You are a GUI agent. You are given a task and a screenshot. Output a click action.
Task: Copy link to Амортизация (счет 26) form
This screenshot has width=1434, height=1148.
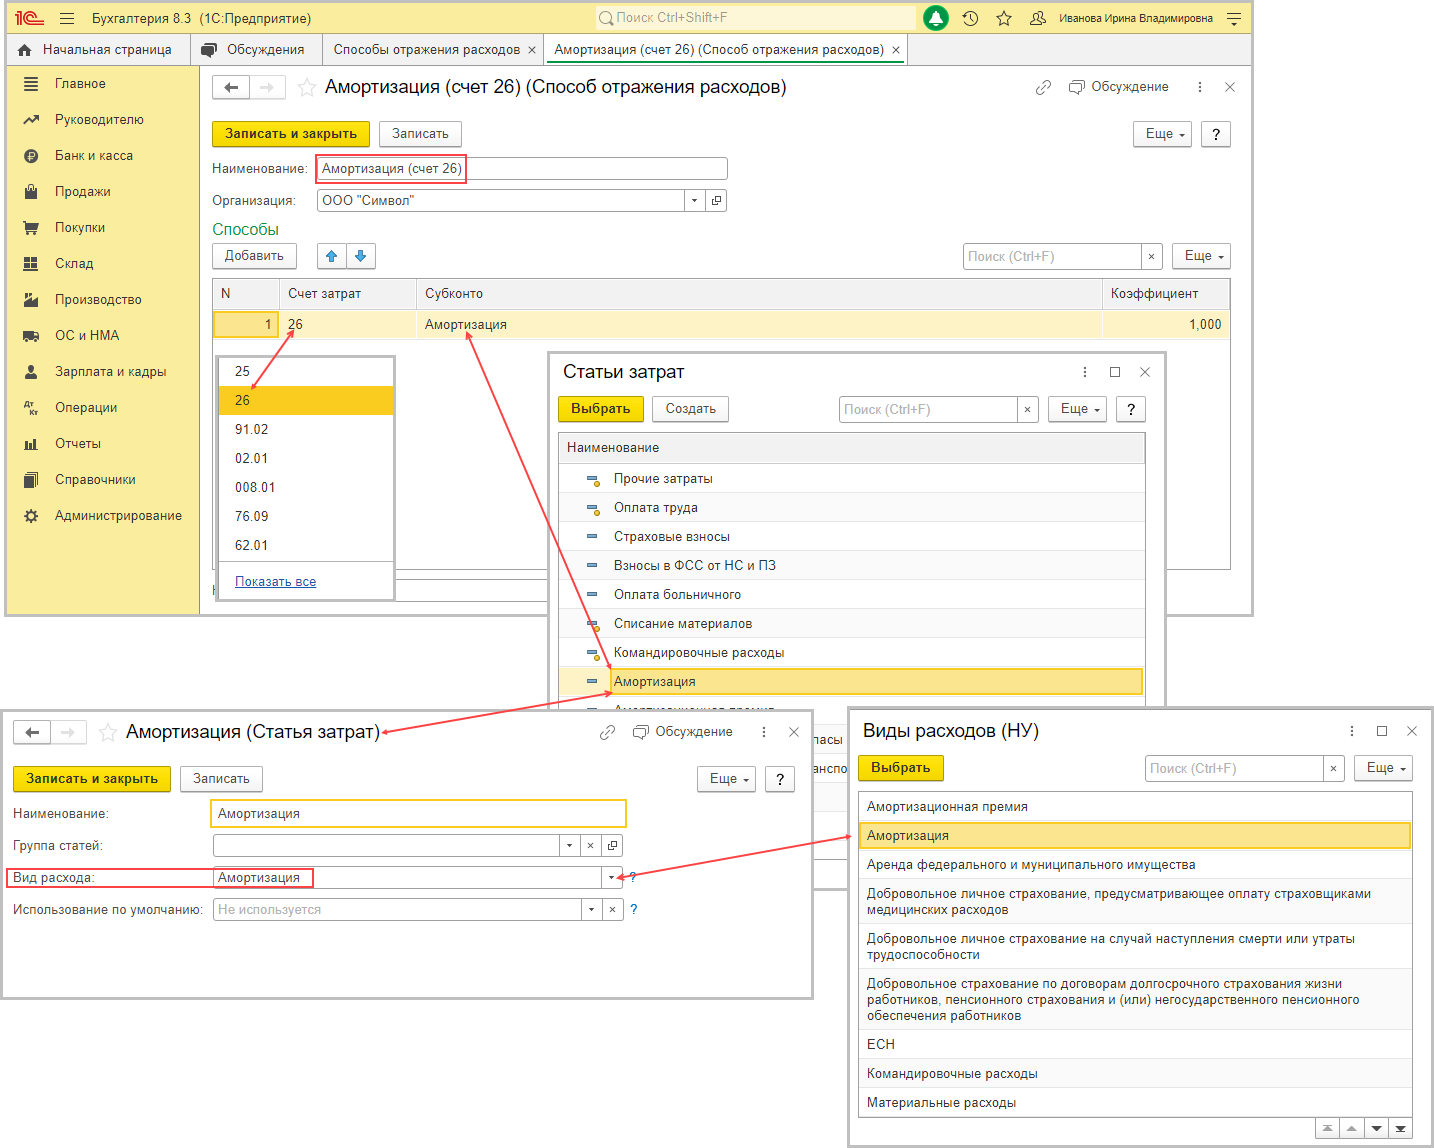pyautogui.click(x=1043, y=87)
